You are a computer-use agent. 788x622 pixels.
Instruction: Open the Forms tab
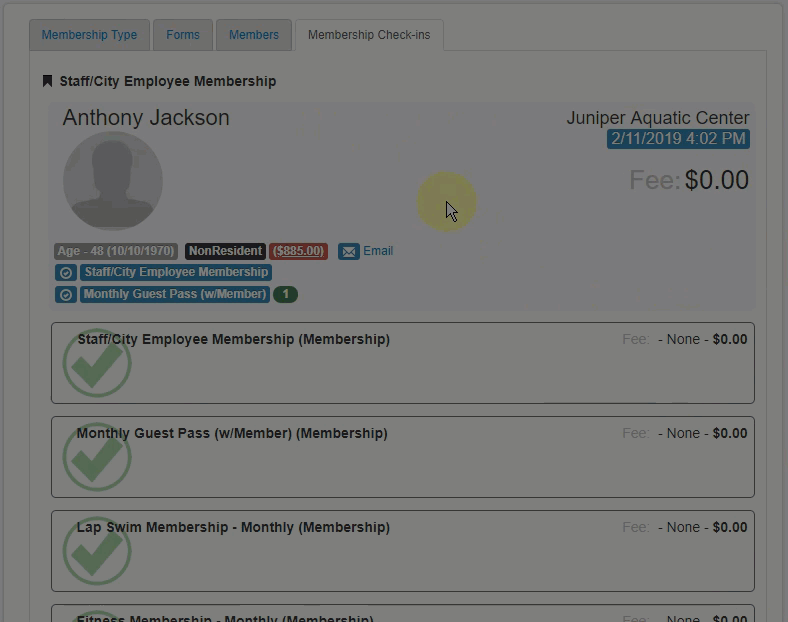[x=183, y=35]
